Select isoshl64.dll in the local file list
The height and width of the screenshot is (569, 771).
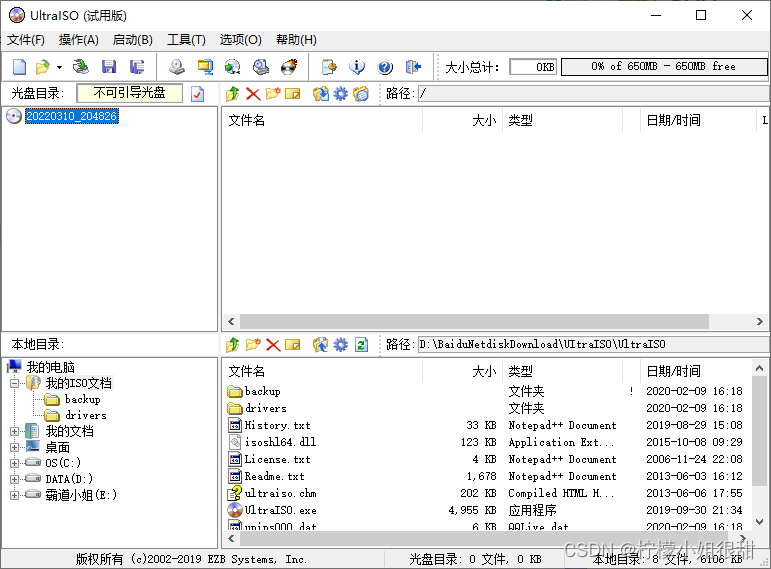coord(280,442)
